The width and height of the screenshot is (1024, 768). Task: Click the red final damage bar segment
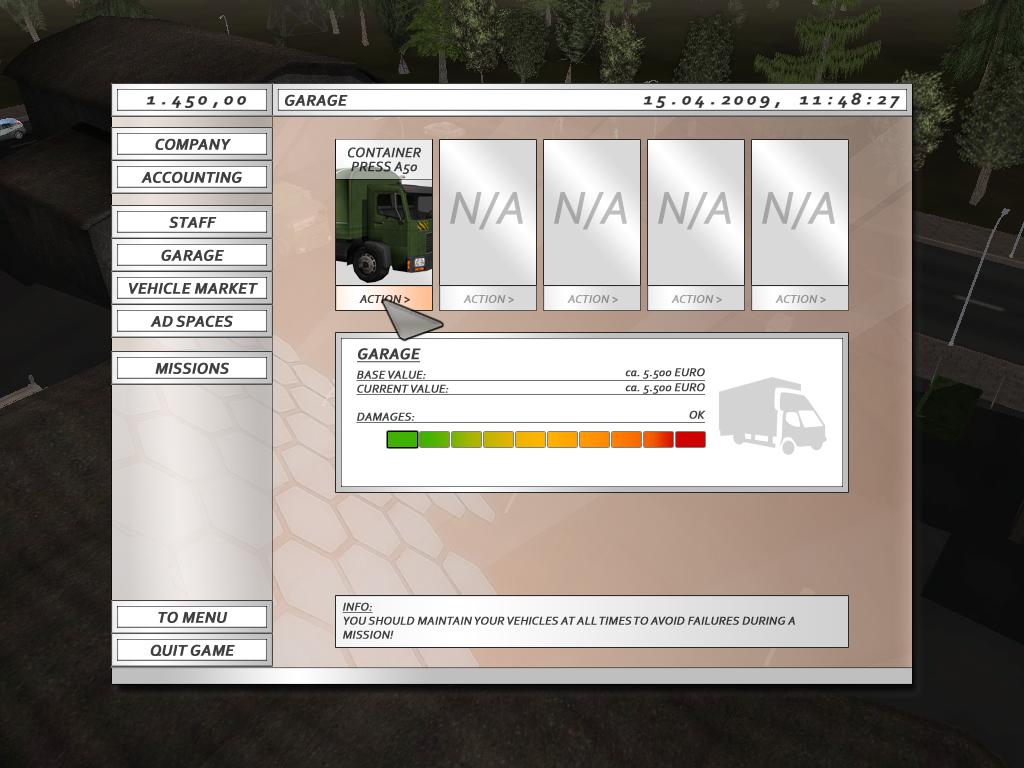(x=690, y=440)
